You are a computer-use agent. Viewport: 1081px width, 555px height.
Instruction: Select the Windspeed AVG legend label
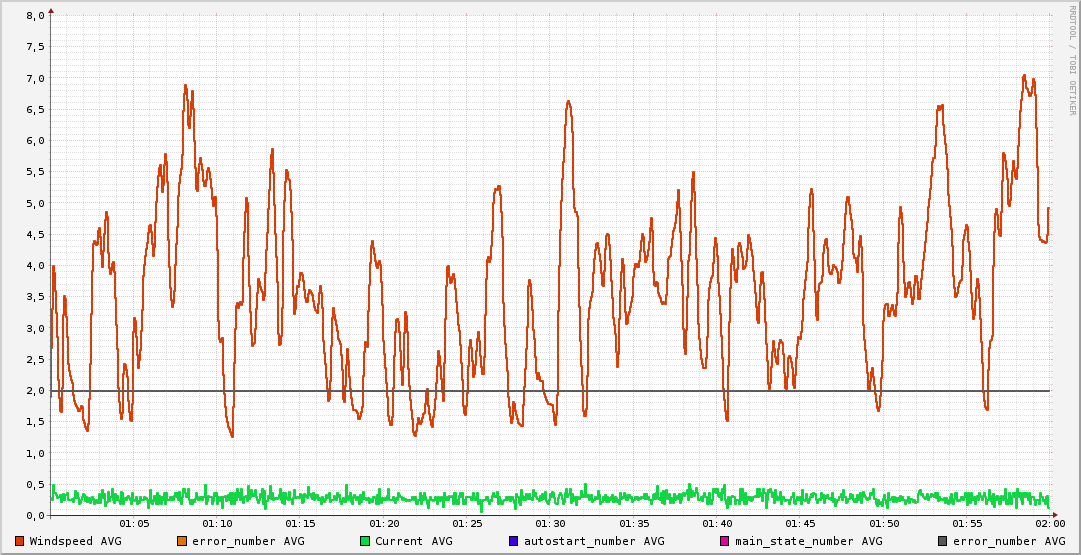click(x=76, y=541)
